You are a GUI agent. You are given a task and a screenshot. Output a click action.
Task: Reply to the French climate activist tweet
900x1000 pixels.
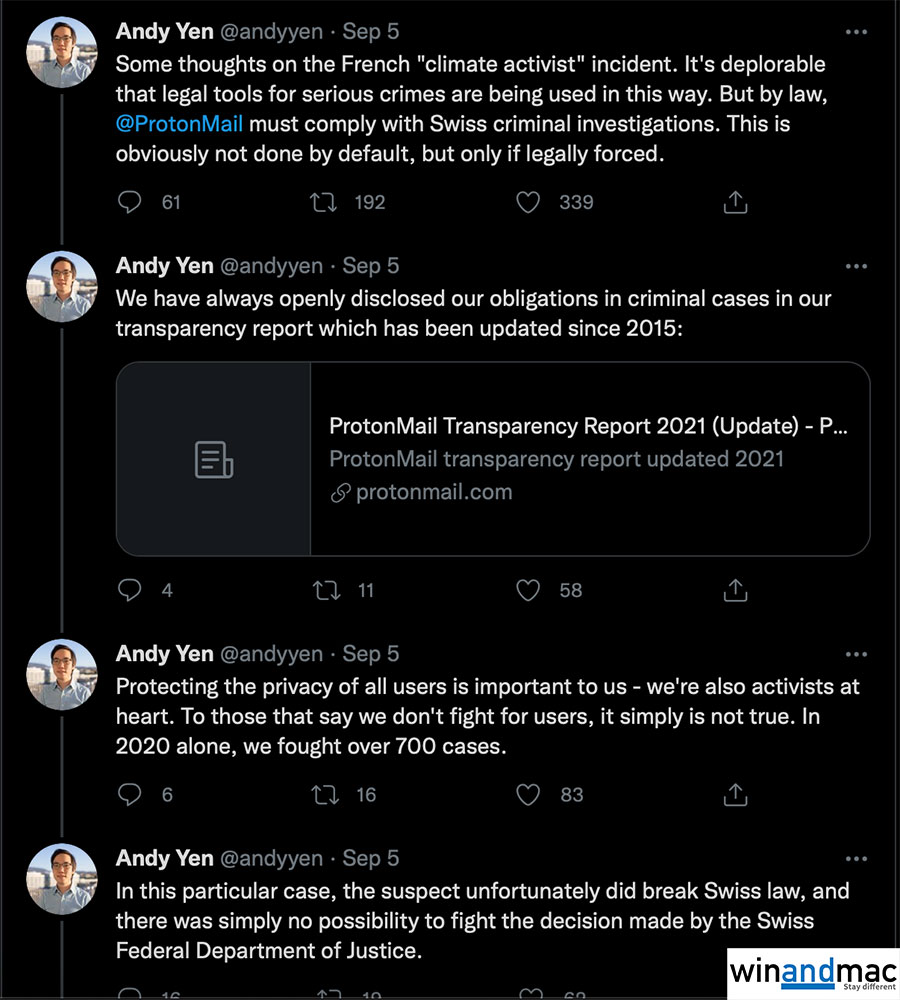pyautogui.click(x=130, y=202)
